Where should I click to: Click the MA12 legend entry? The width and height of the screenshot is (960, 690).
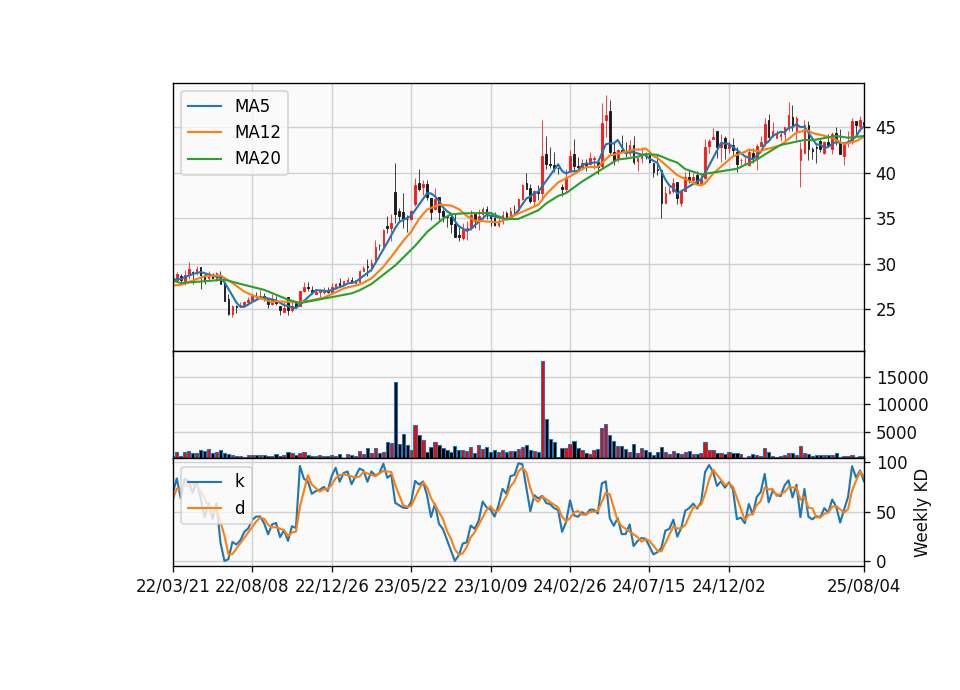pos(234,132)
